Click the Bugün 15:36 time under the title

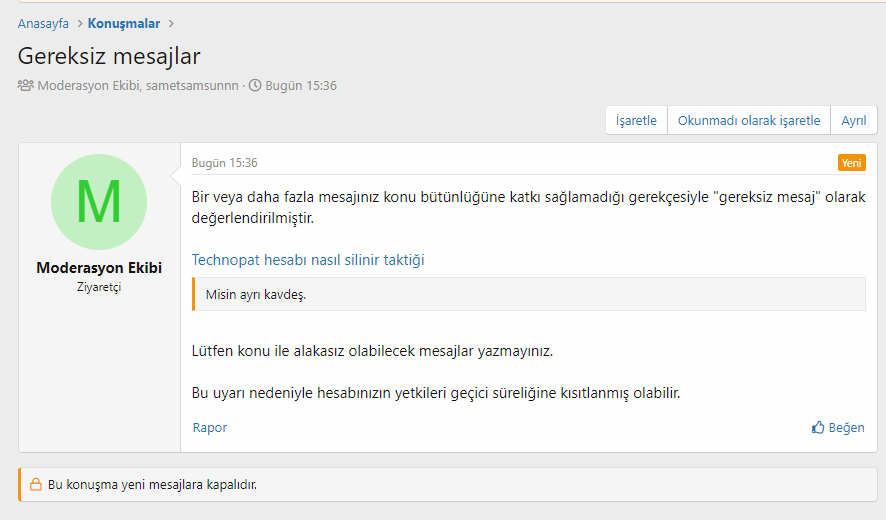(x=300, y=86)
